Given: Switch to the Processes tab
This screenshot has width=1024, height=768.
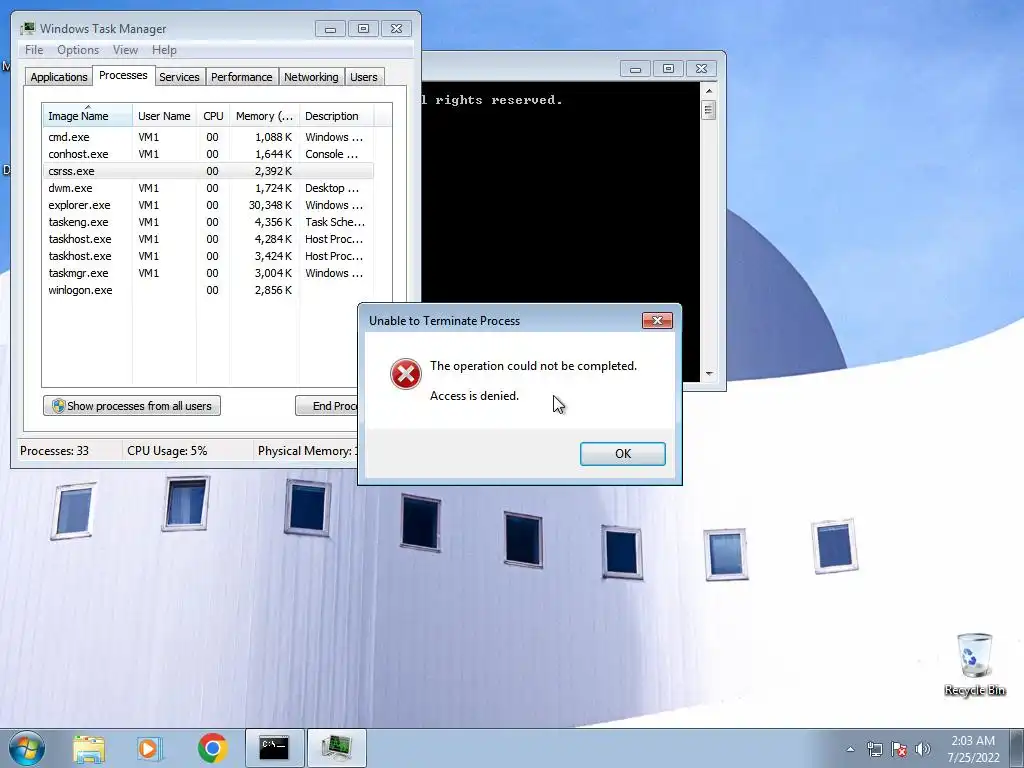Looking at the screenshot, I should pyautogui.click(x=123, y=75).
